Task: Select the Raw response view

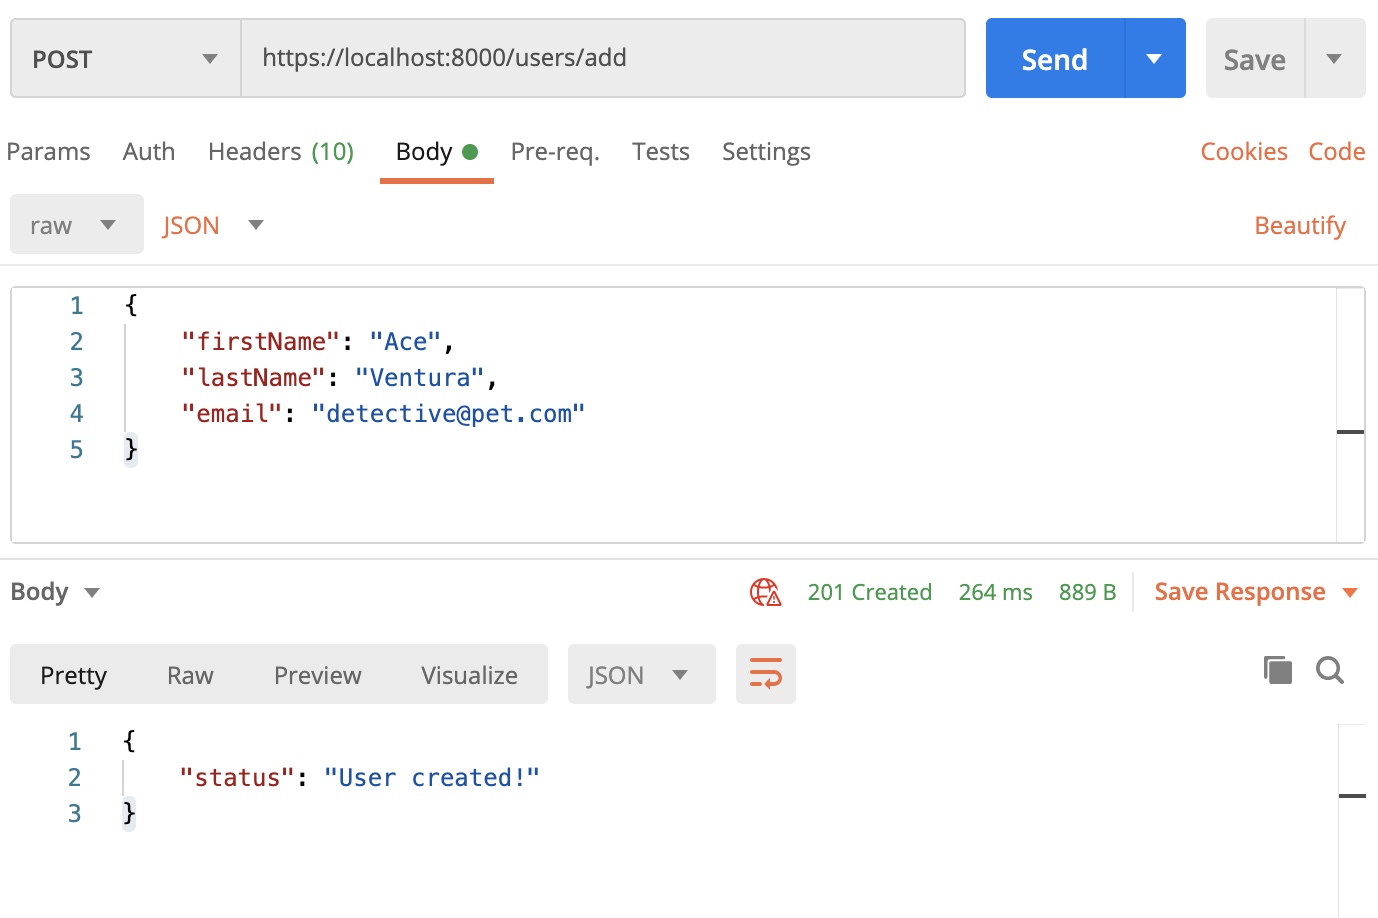Action: (190, 675)
